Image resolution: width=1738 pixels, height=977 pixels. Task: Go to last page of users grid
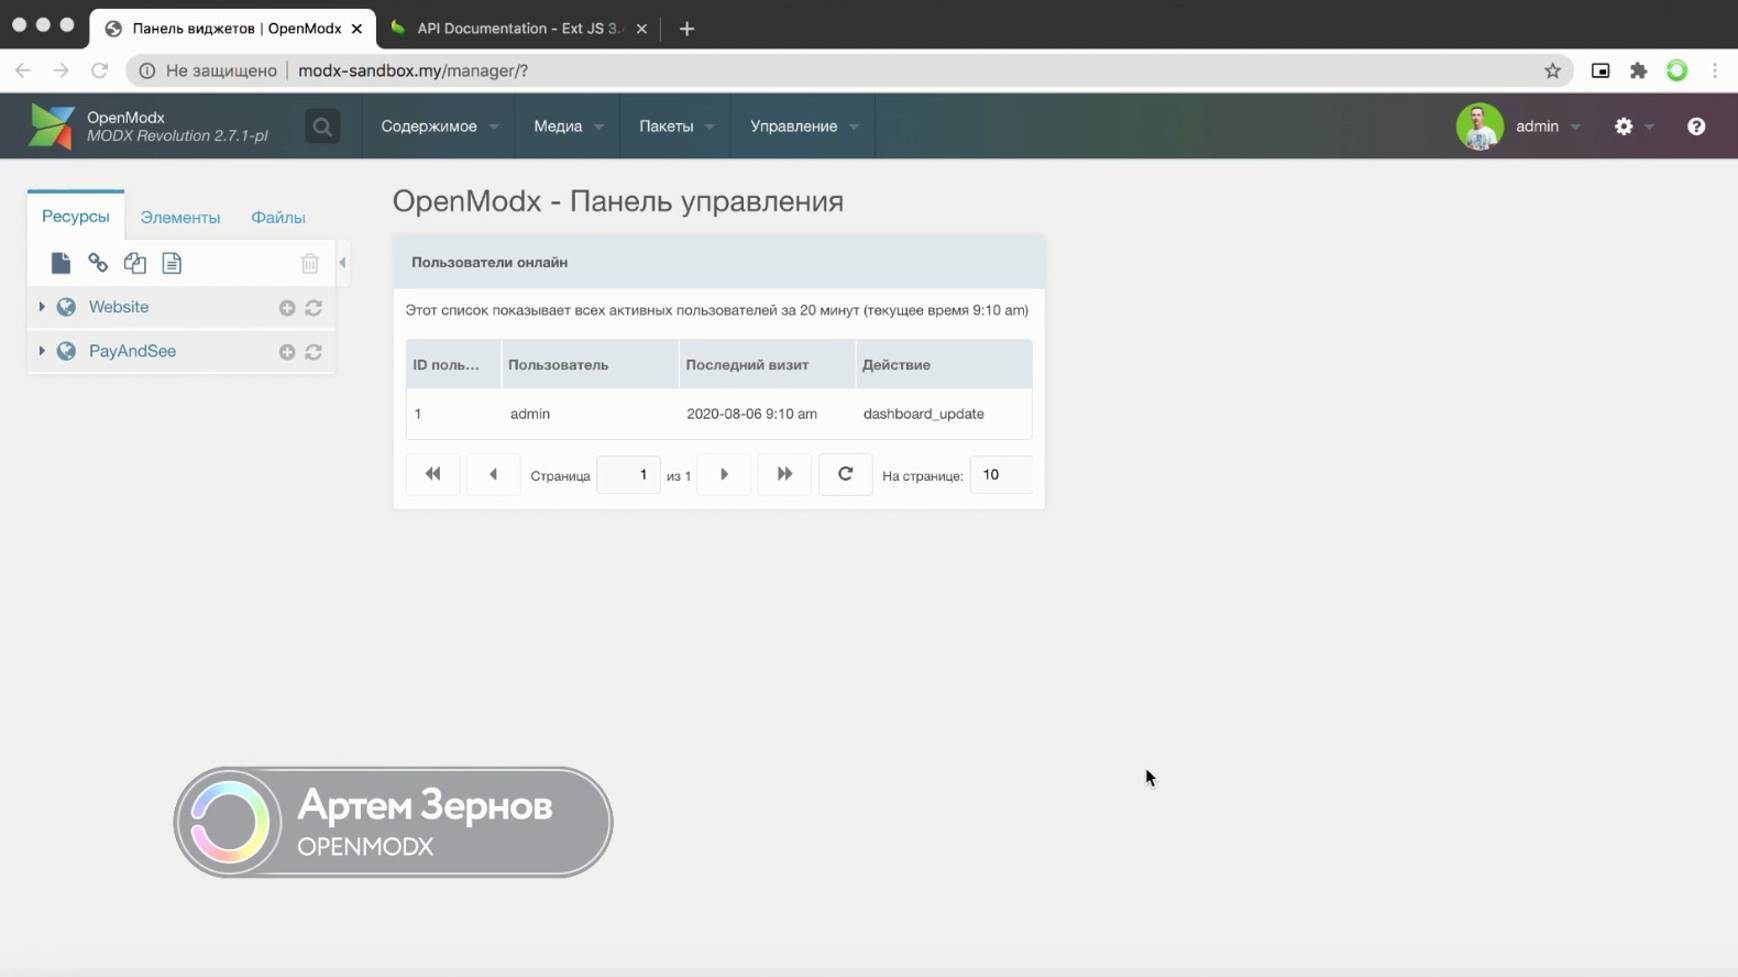pyautogui.click(x=785, y=474)
